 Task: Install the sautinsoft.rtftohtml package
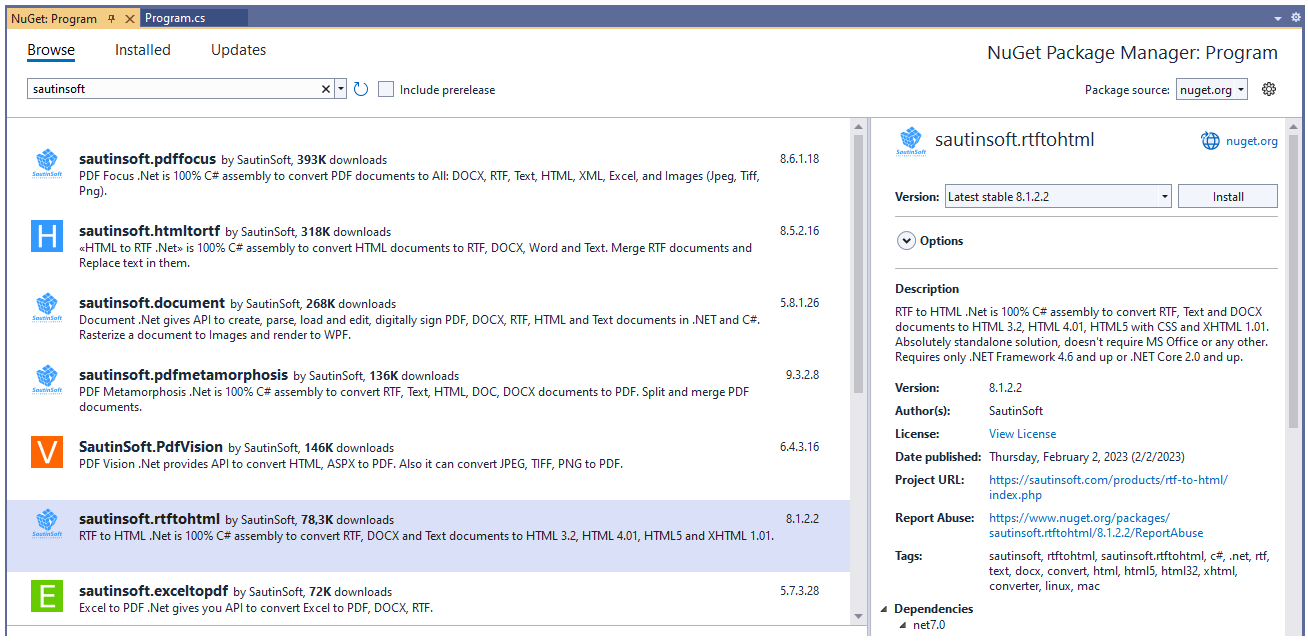pyautogui.click(x=1227, y=195)
